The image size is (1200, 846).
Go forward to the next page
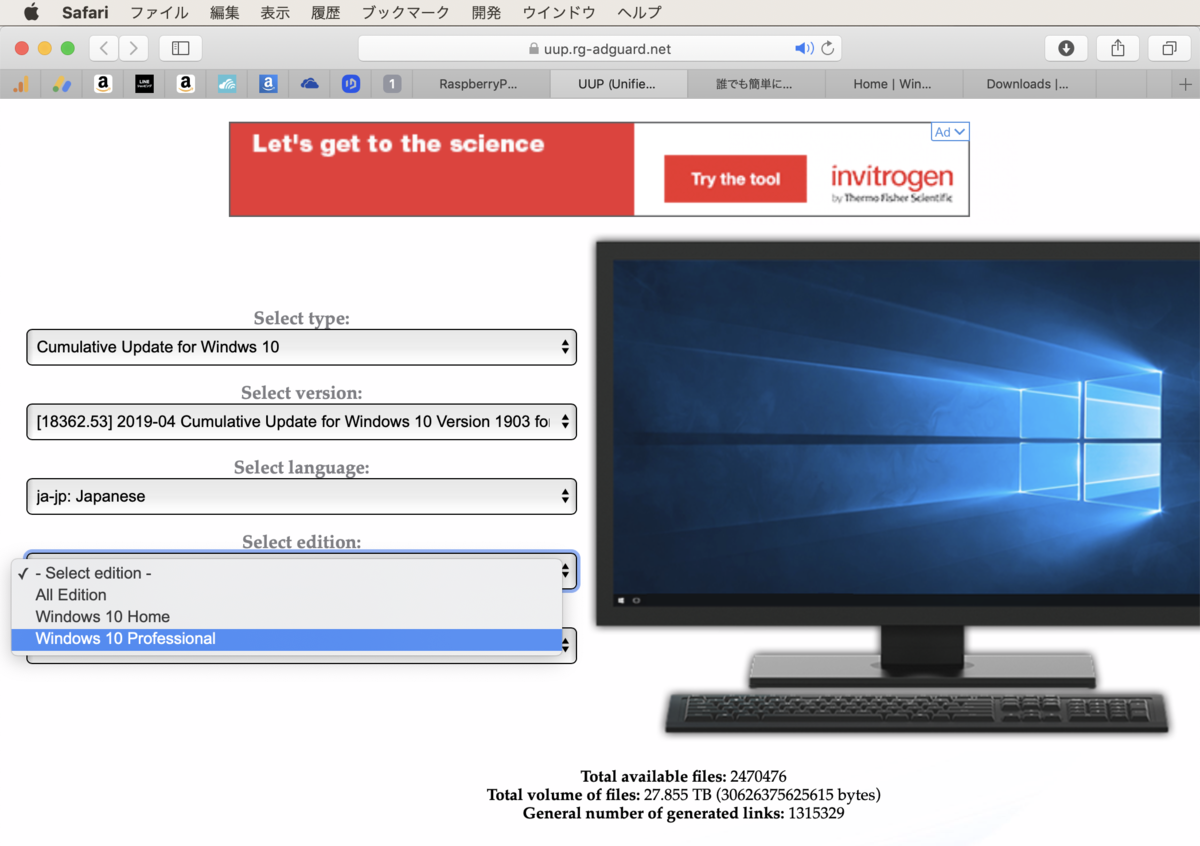pyautogui.click(x=133, y=48)
